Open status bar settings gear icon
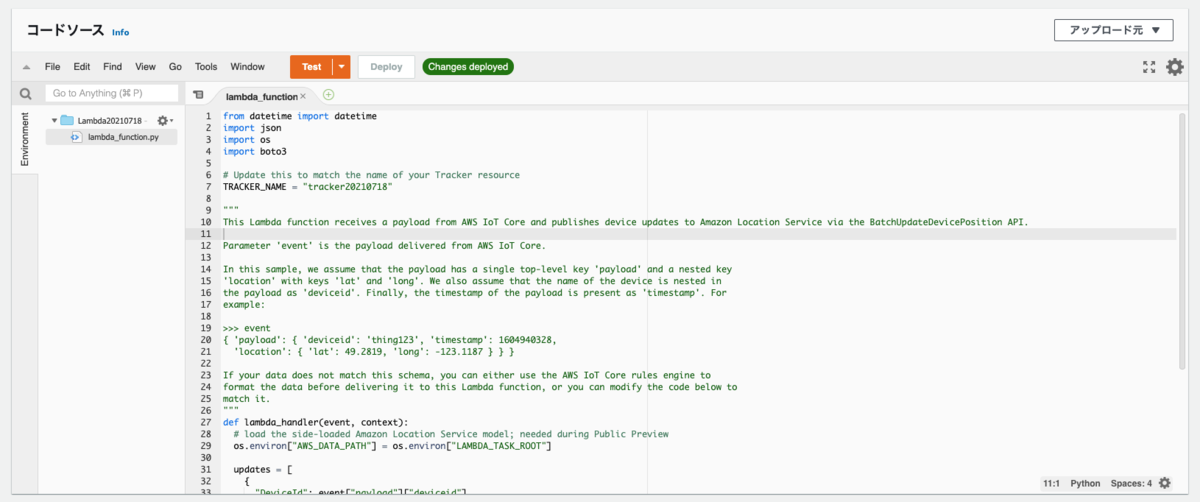Viewport: 1200px width, 502px height. [1165, 483]
